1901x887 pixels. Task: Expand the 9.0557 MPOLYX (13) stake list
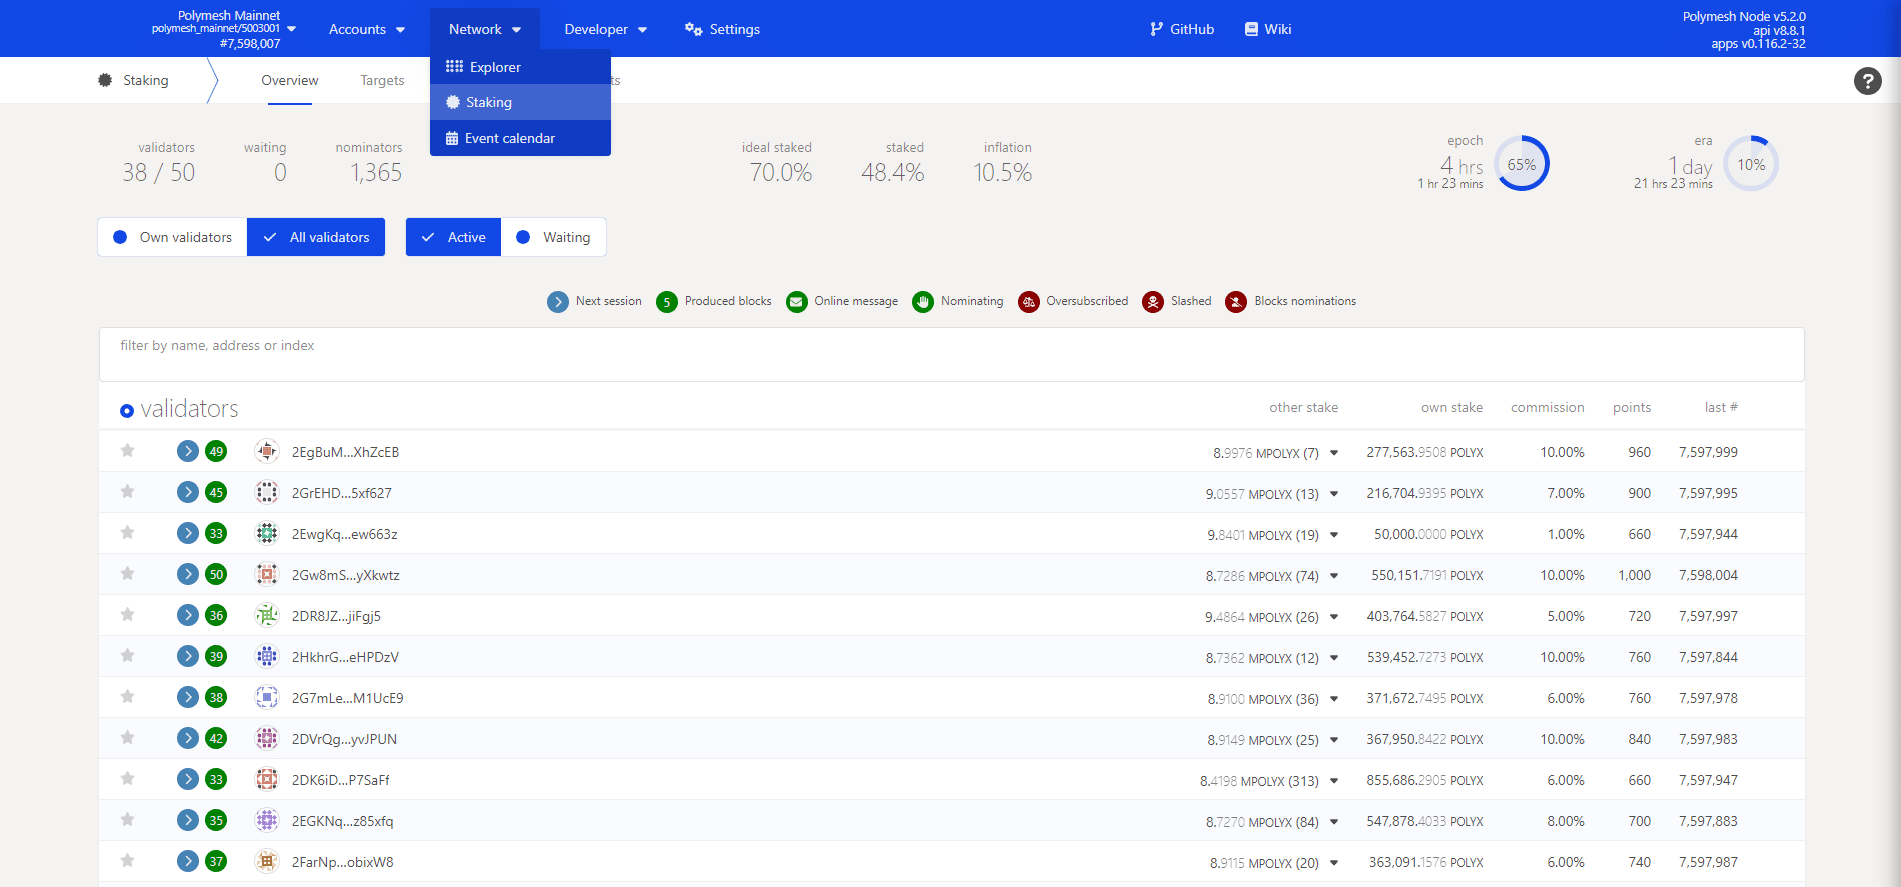point(1334,494)
